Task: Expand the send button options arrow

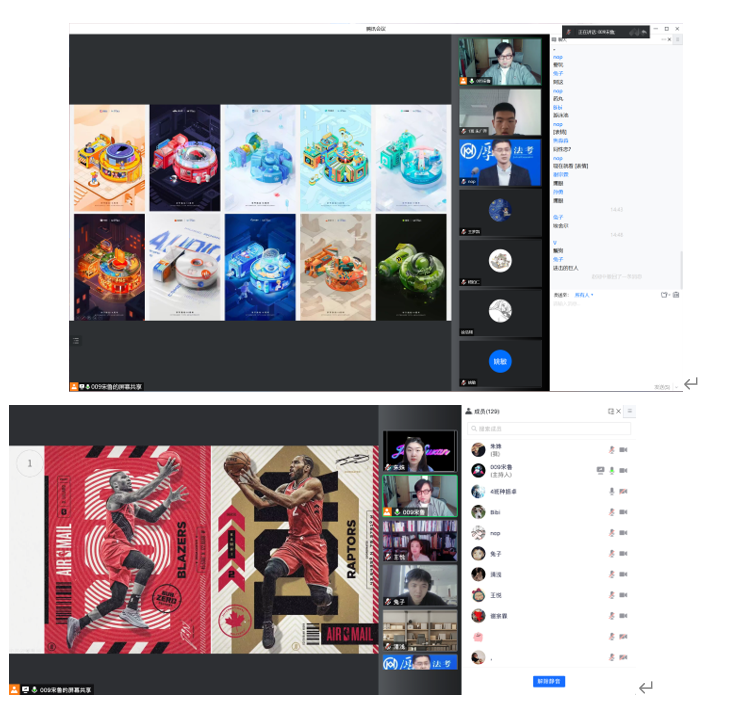Action: (676, 387)
